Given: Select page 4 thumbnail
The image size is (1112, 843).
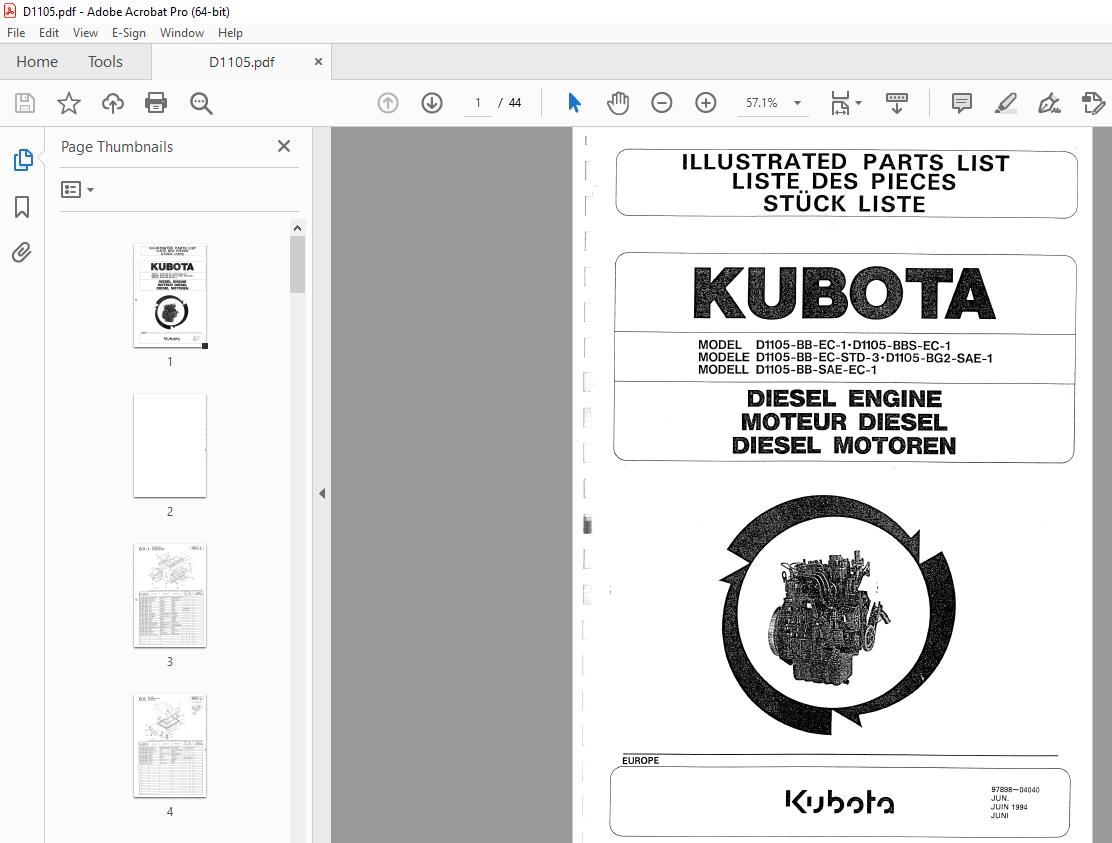Looking at the screenshot, I should point(170,746).
